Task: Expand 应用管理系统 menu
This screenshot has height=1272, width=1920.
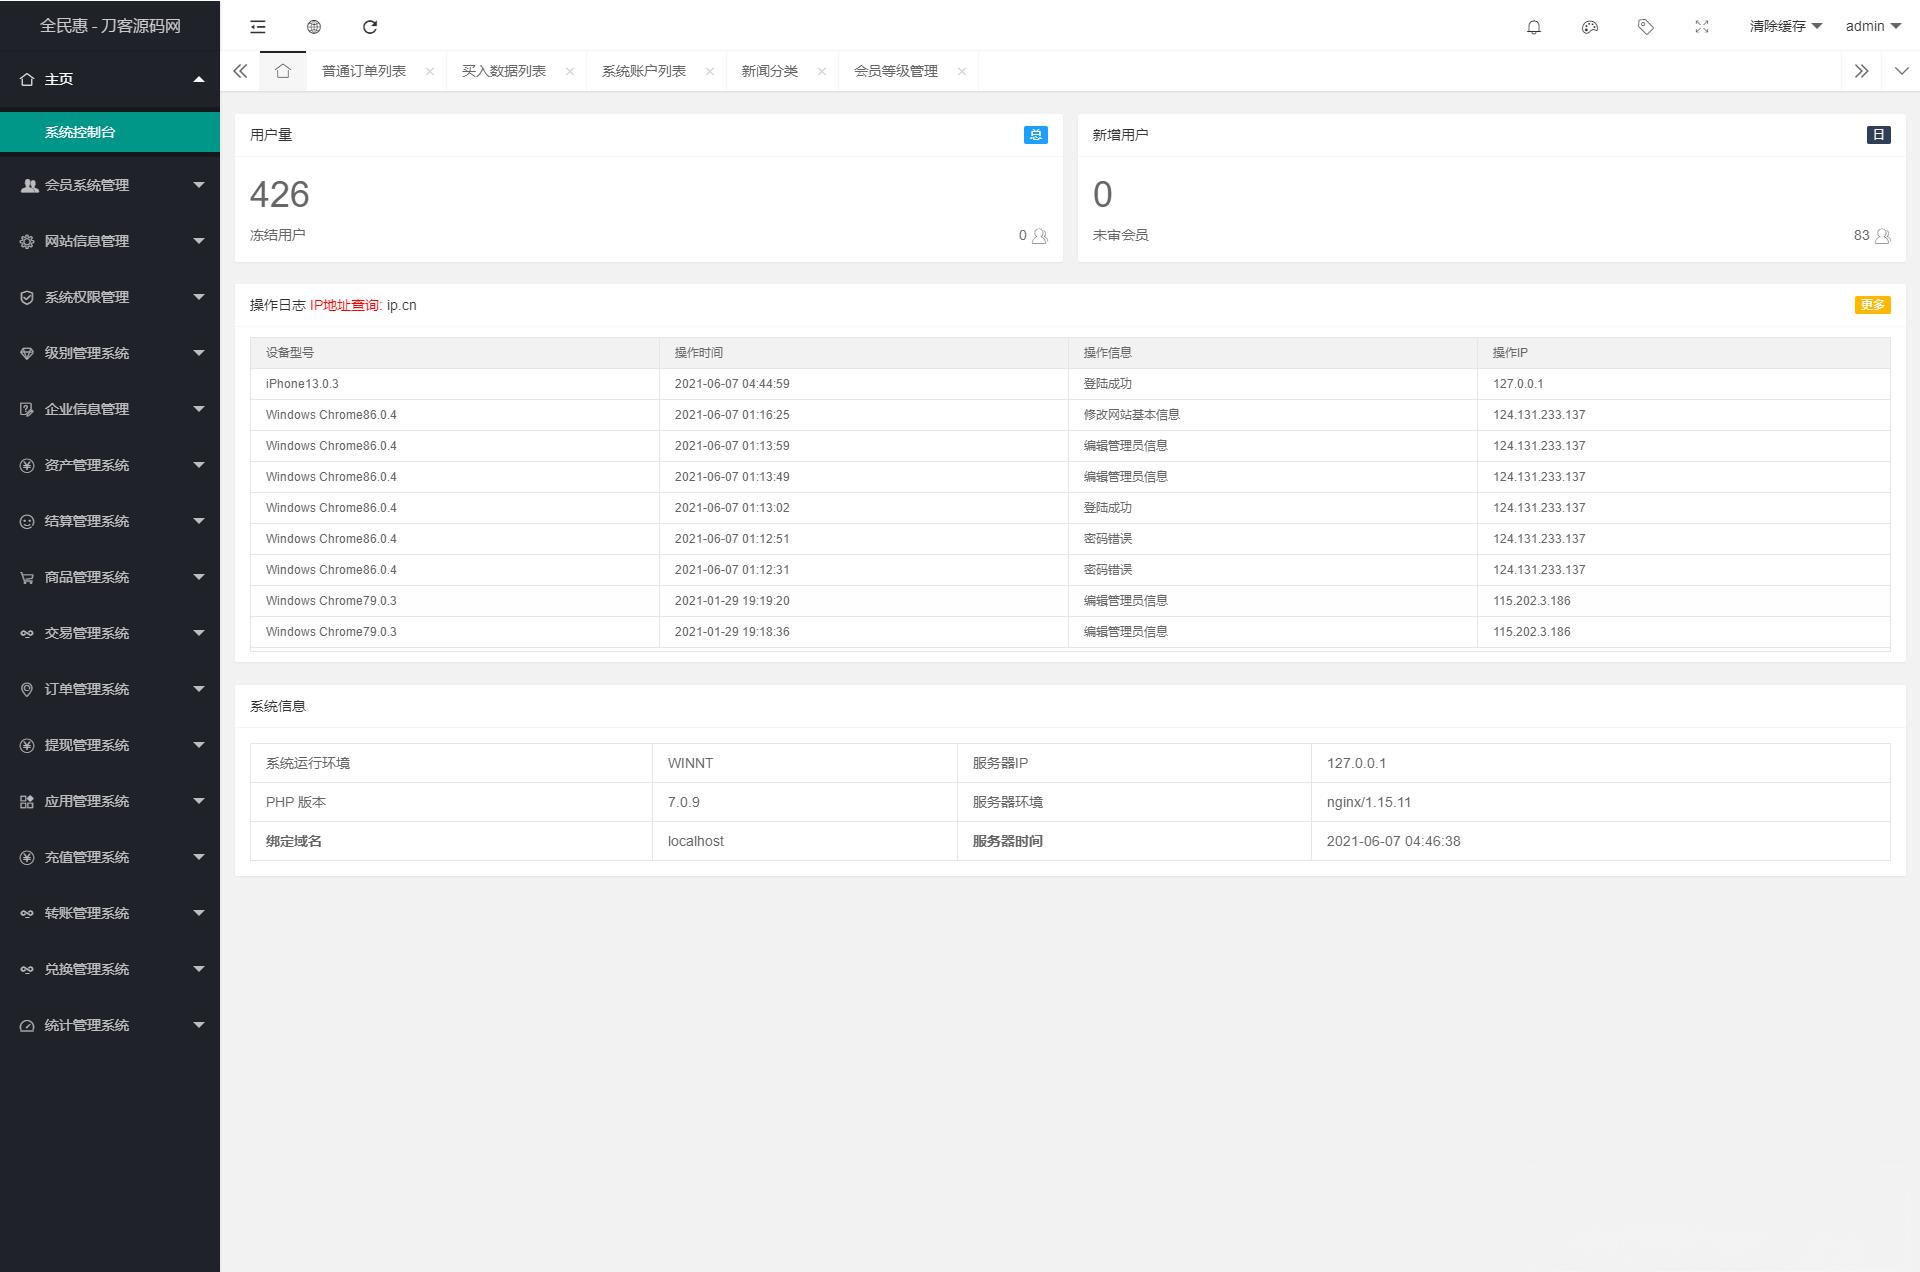Action: [110, 801]
